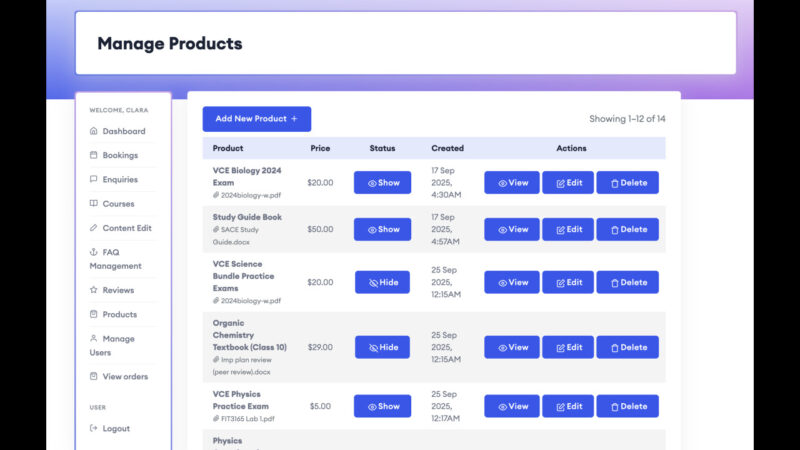Click the Study Guide Book title
Image resolution: width=800 pixels, height=450 pixels.
pos(247,217)
